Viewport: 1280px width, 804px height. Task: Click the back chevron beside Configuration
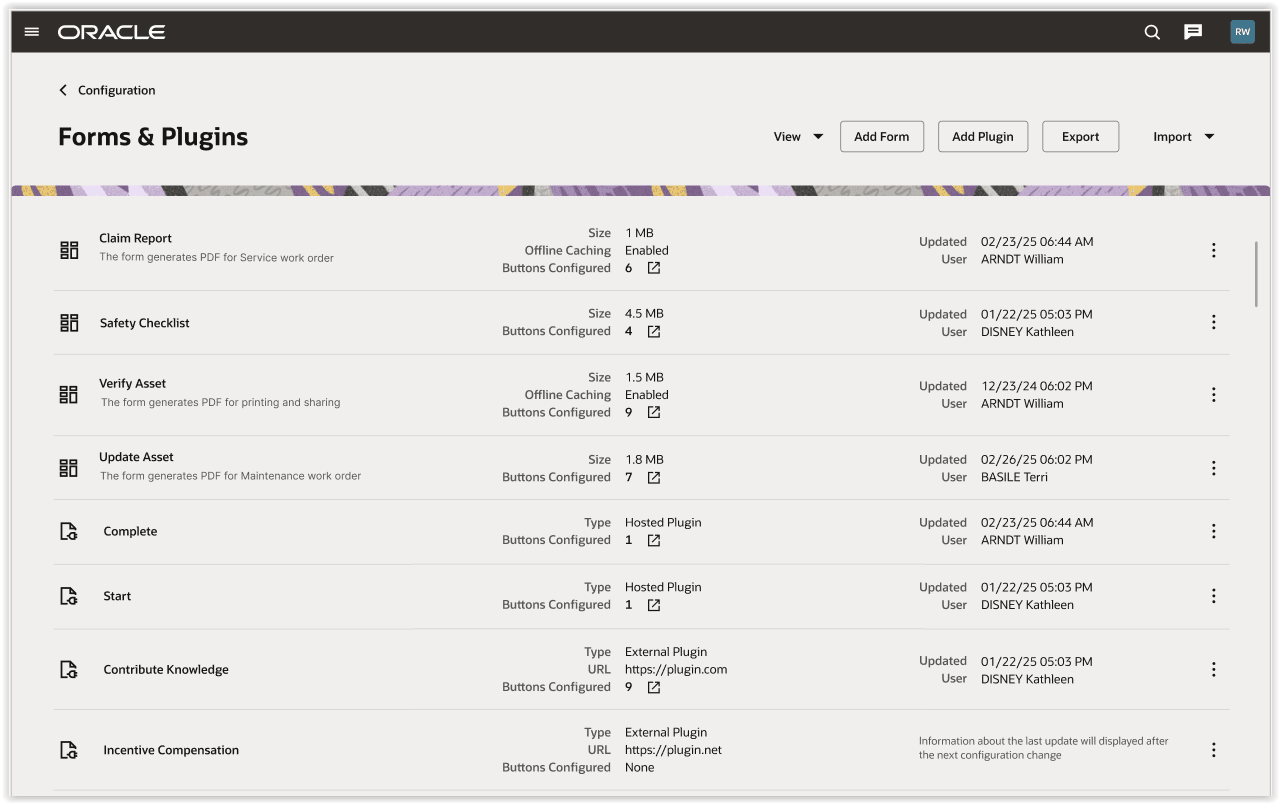63,90
